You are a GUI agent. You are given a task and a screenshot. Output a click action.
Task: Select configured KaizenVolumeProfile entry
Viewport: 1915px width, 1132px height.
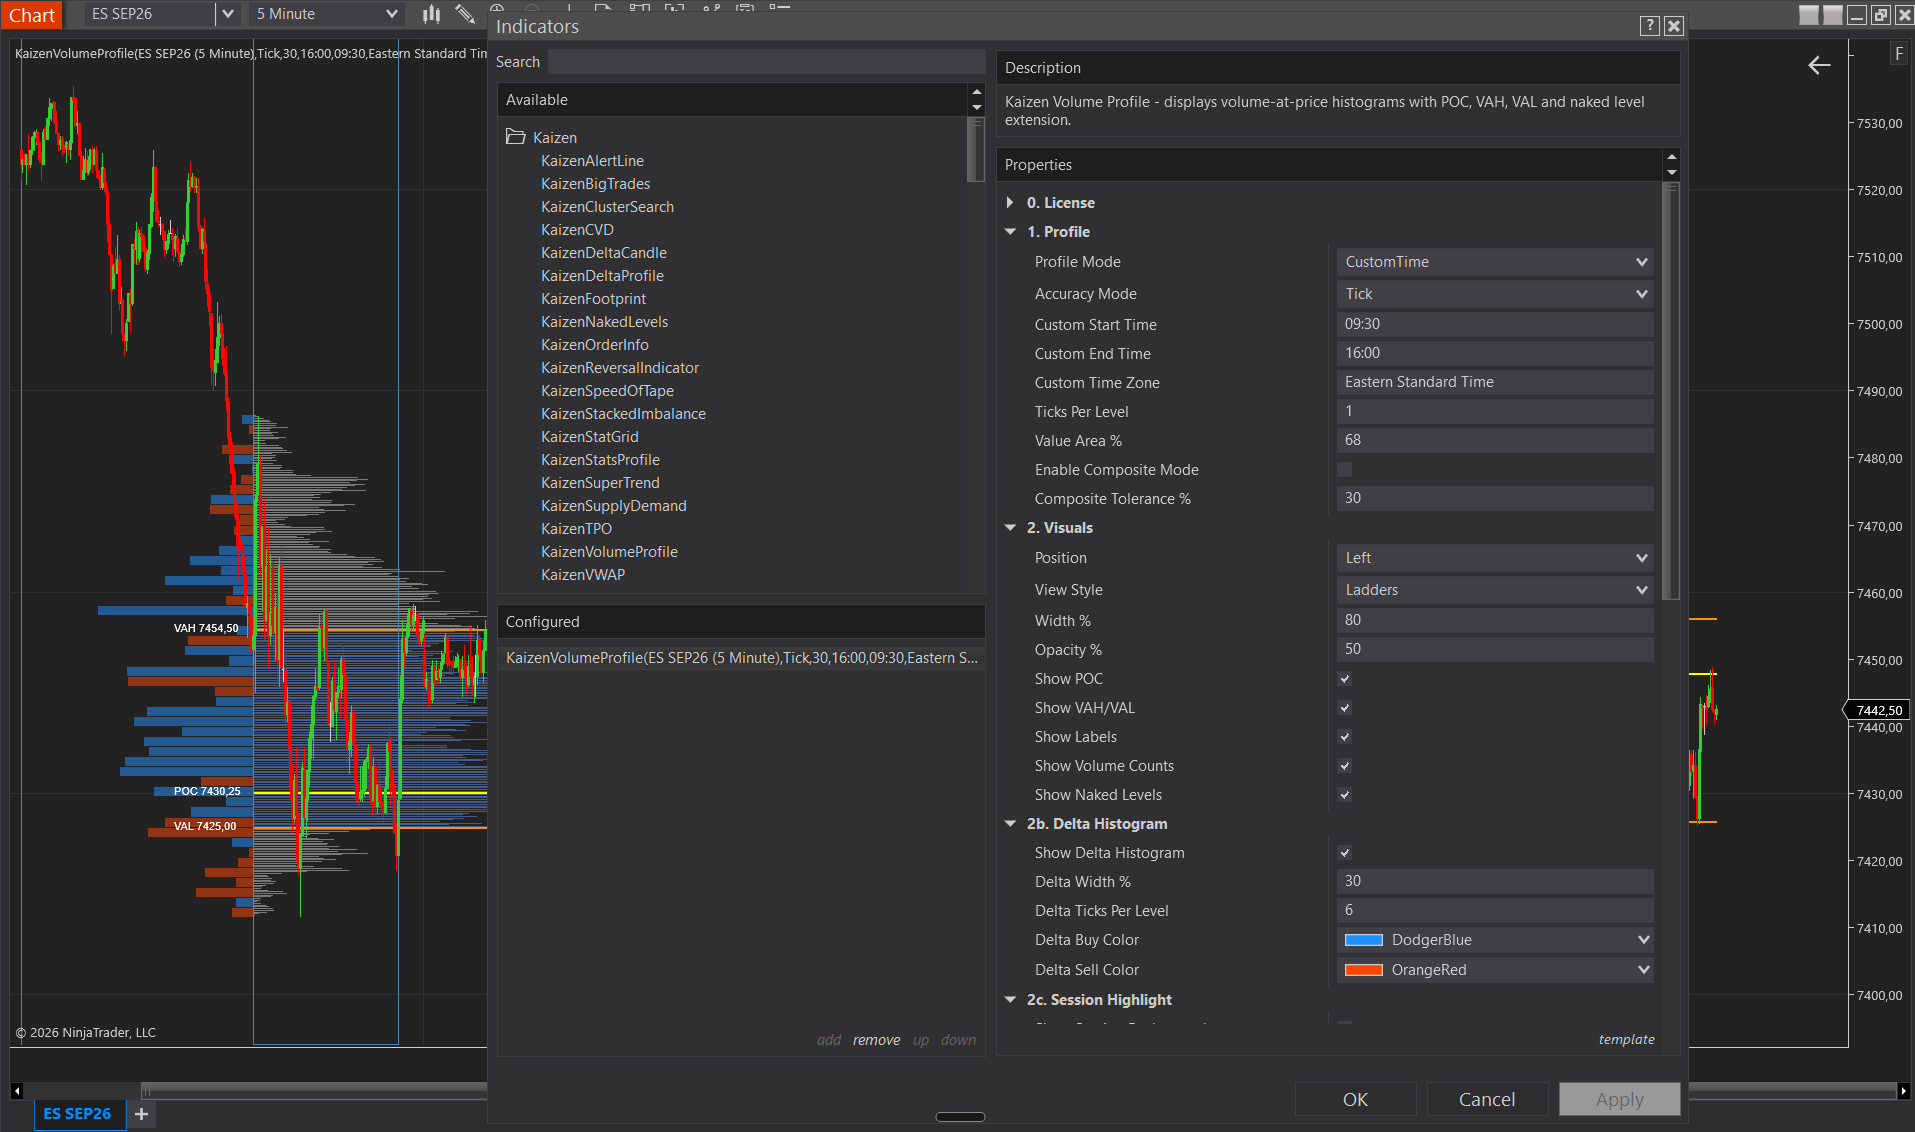741,658
